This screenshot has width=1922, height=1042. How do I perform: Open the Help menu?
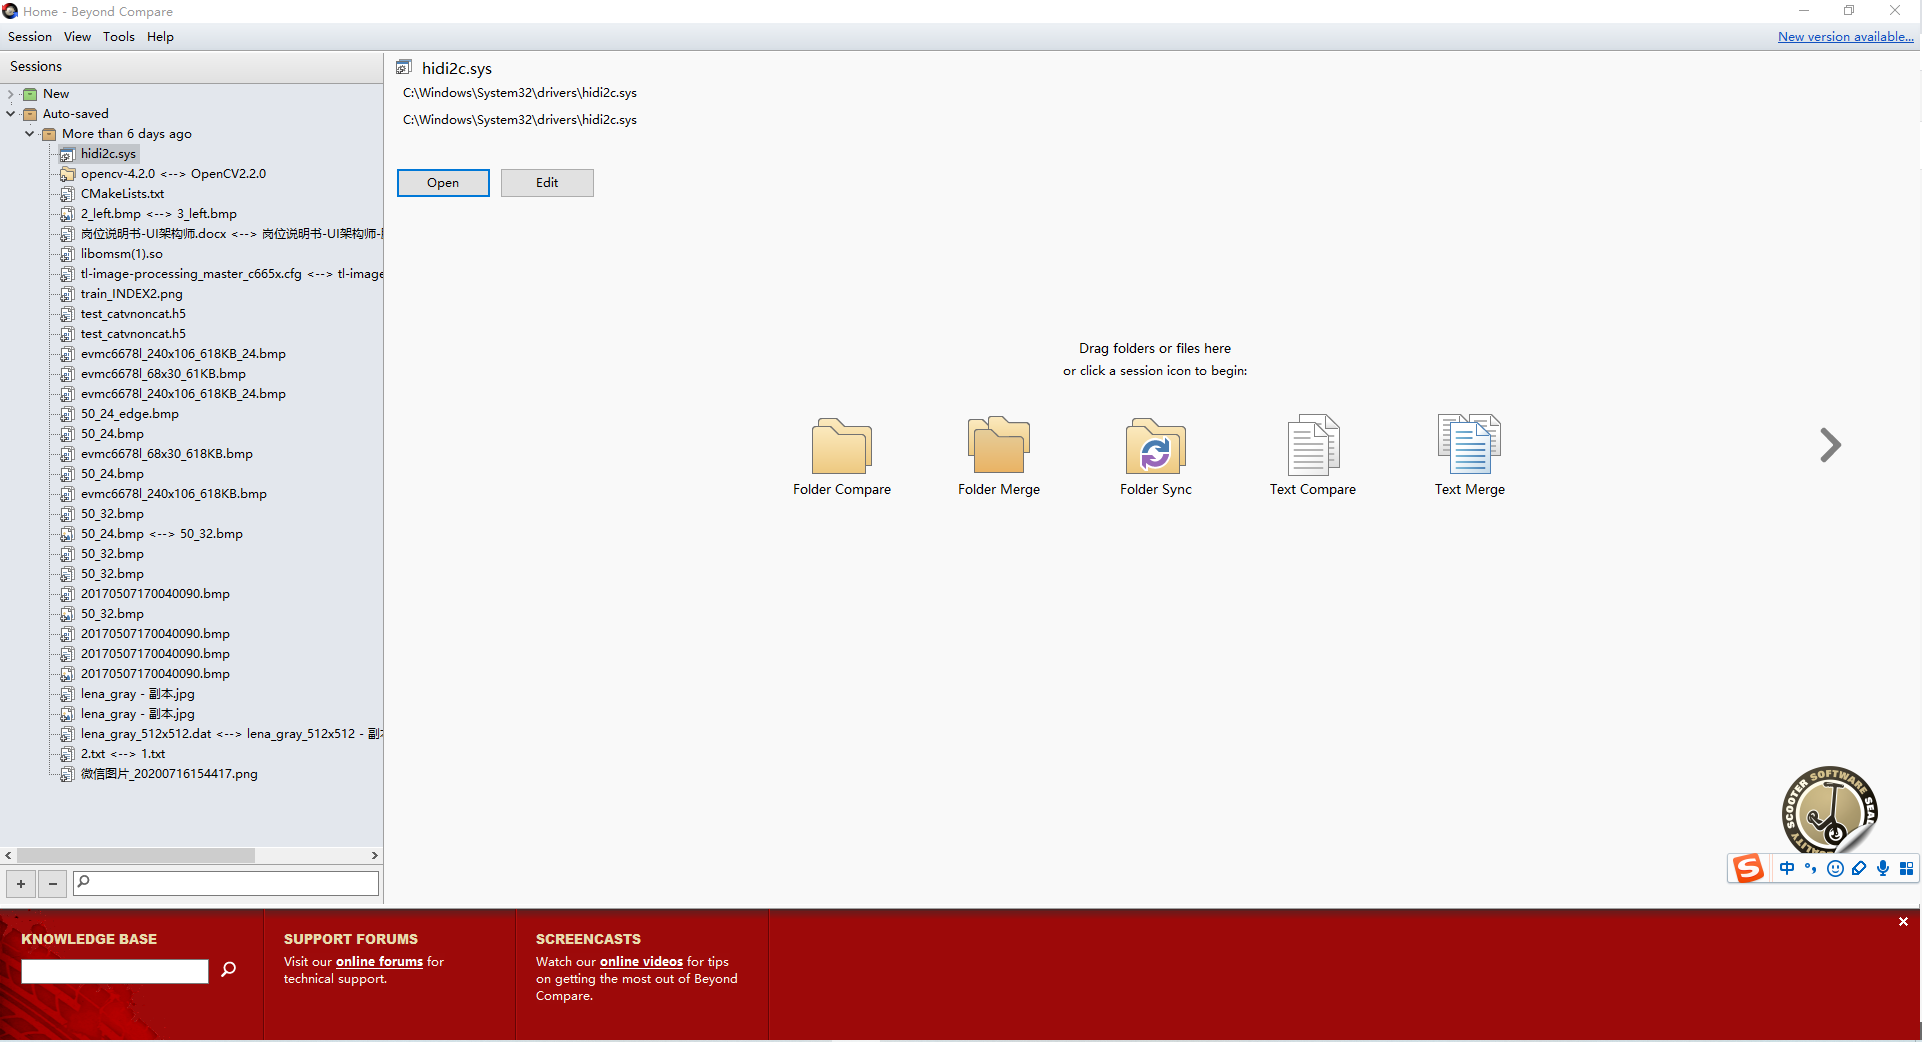[x=160, y=37]
